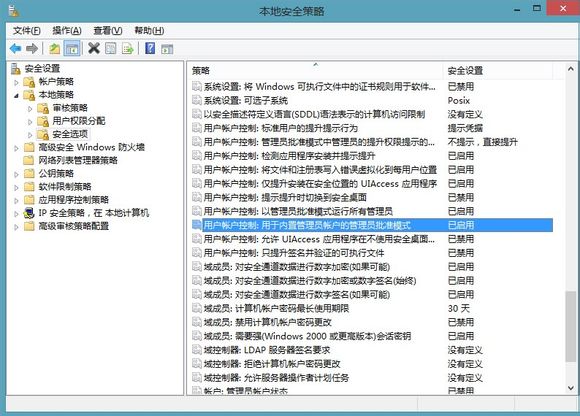580x416 pixels.
Task: Expand the 帐户策略 tree node
Action: pos(16,82)
